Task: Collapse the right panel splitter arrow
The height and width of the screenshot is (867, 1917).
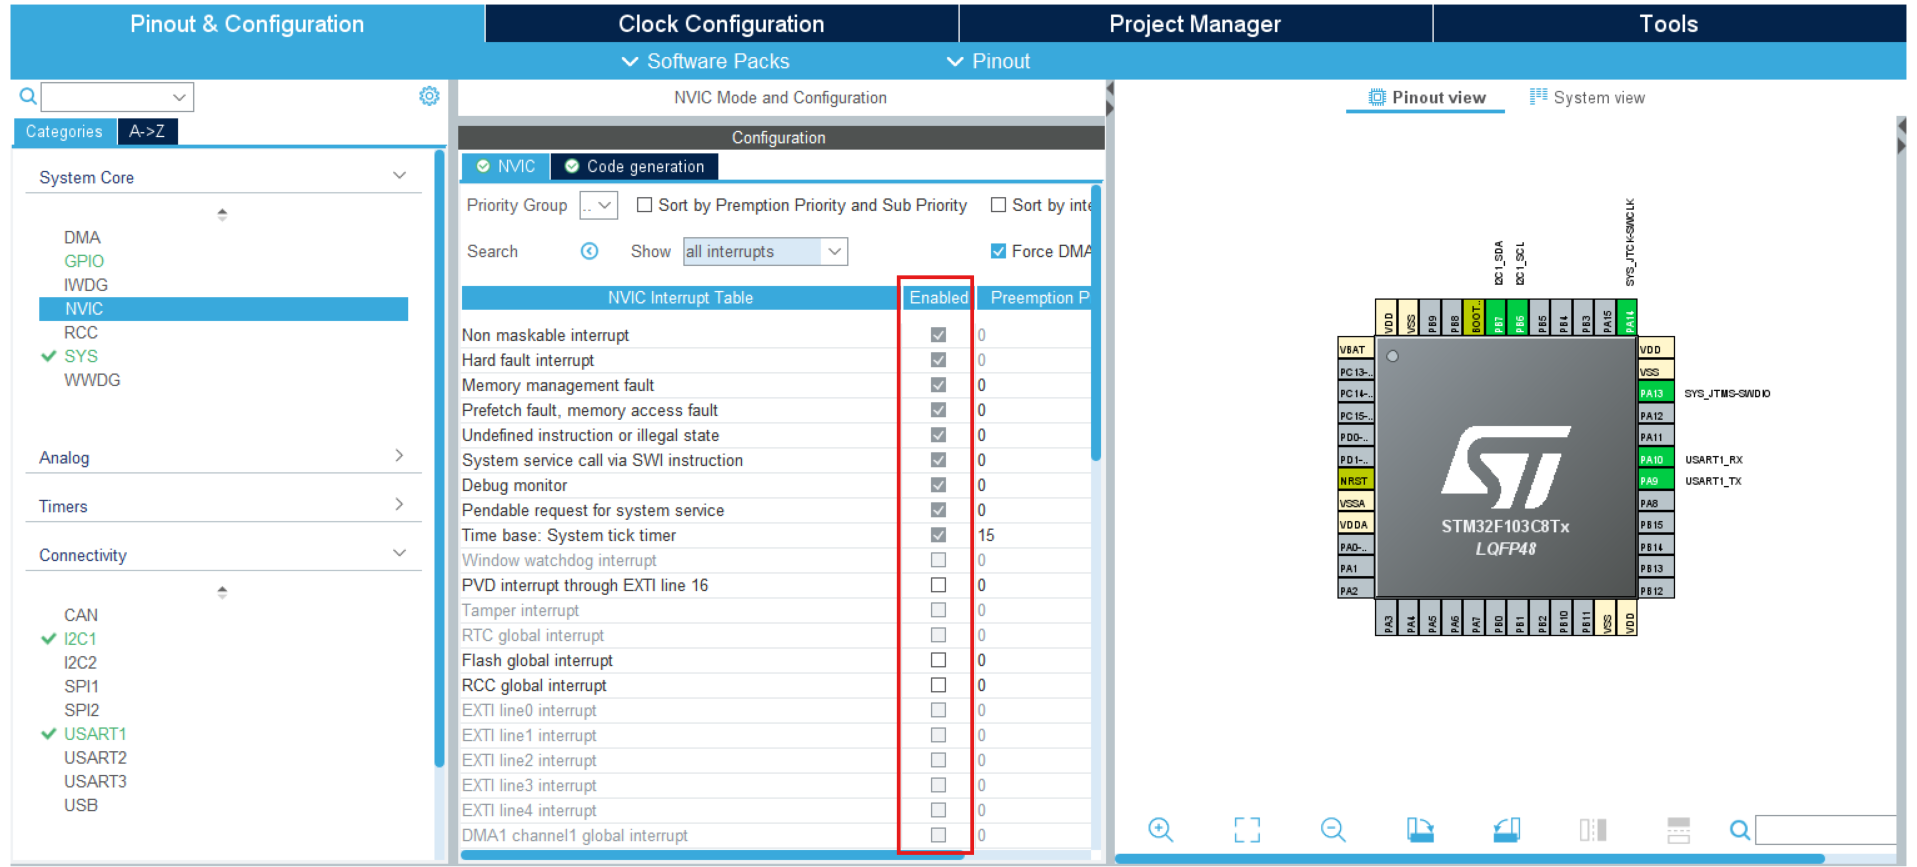Action: [1901, 146]
